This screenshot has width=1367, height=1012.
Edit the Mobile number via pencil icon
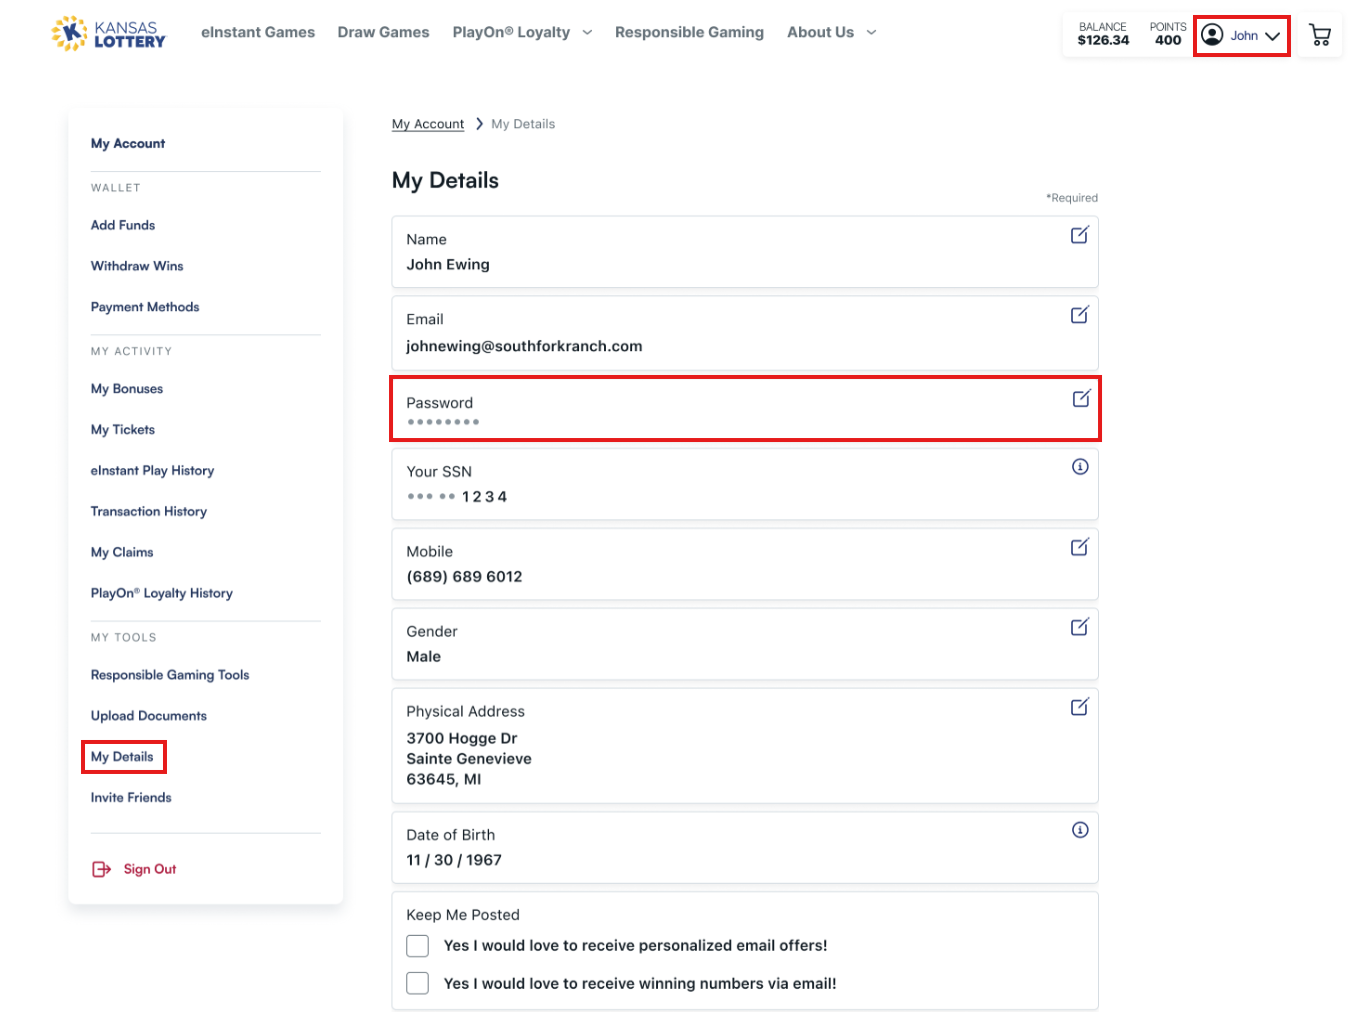[1080, 547]
